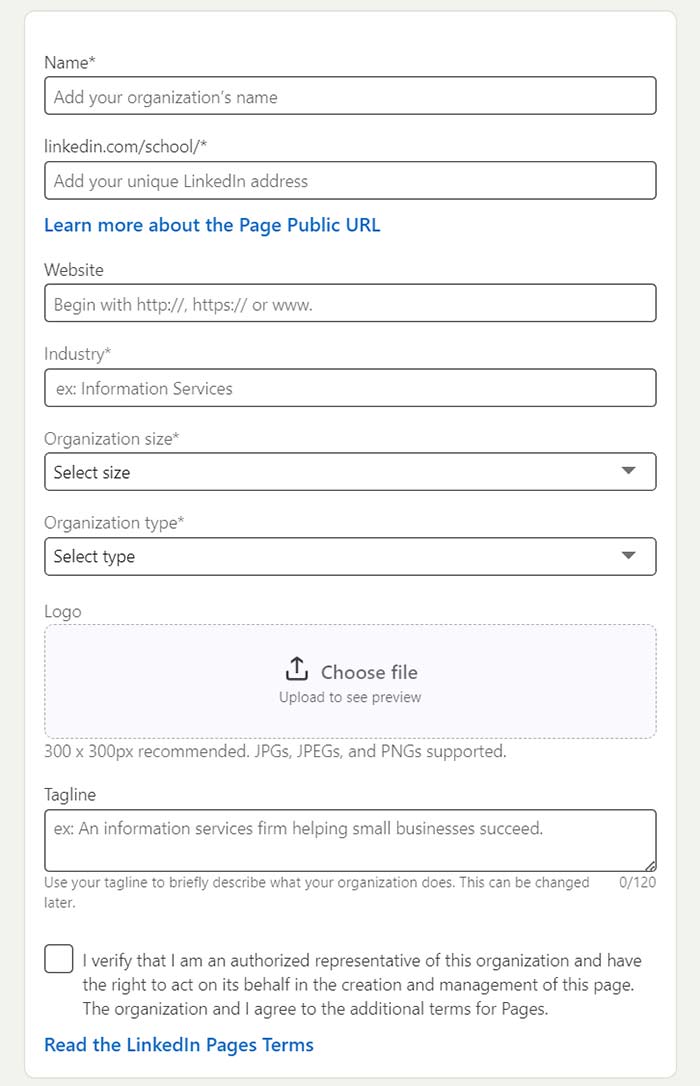Click the Industry input field
This screenshot has width=700, height=1086.
point(350,388)
